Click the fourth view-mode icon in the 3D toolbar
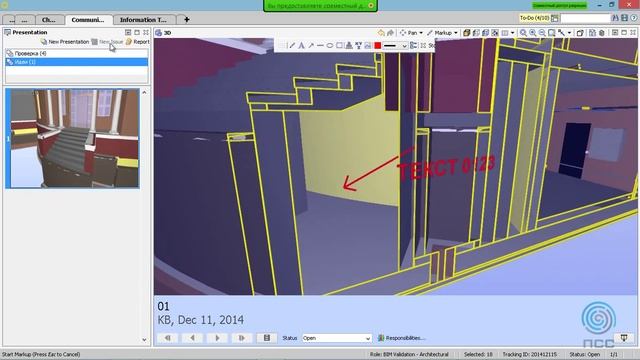The height and width of the screenshot is (360, 640). pos(495,33)
